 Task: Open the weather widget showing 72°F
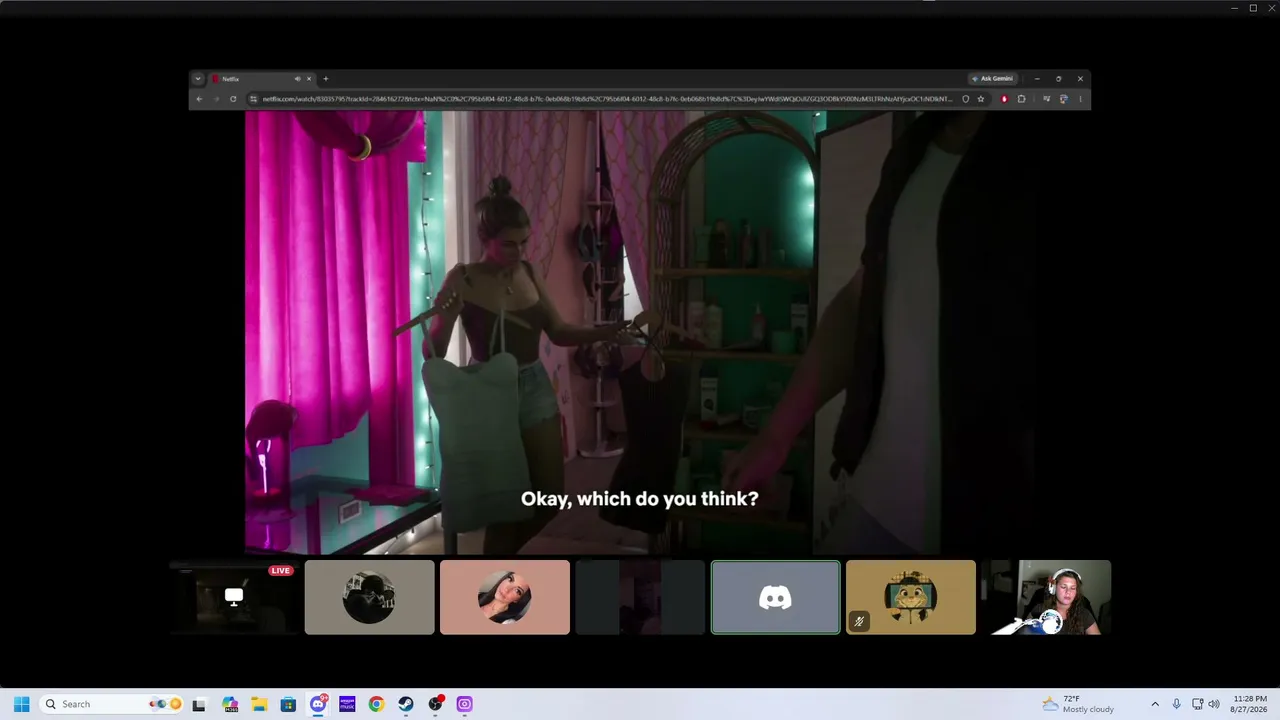point(1078,704)
